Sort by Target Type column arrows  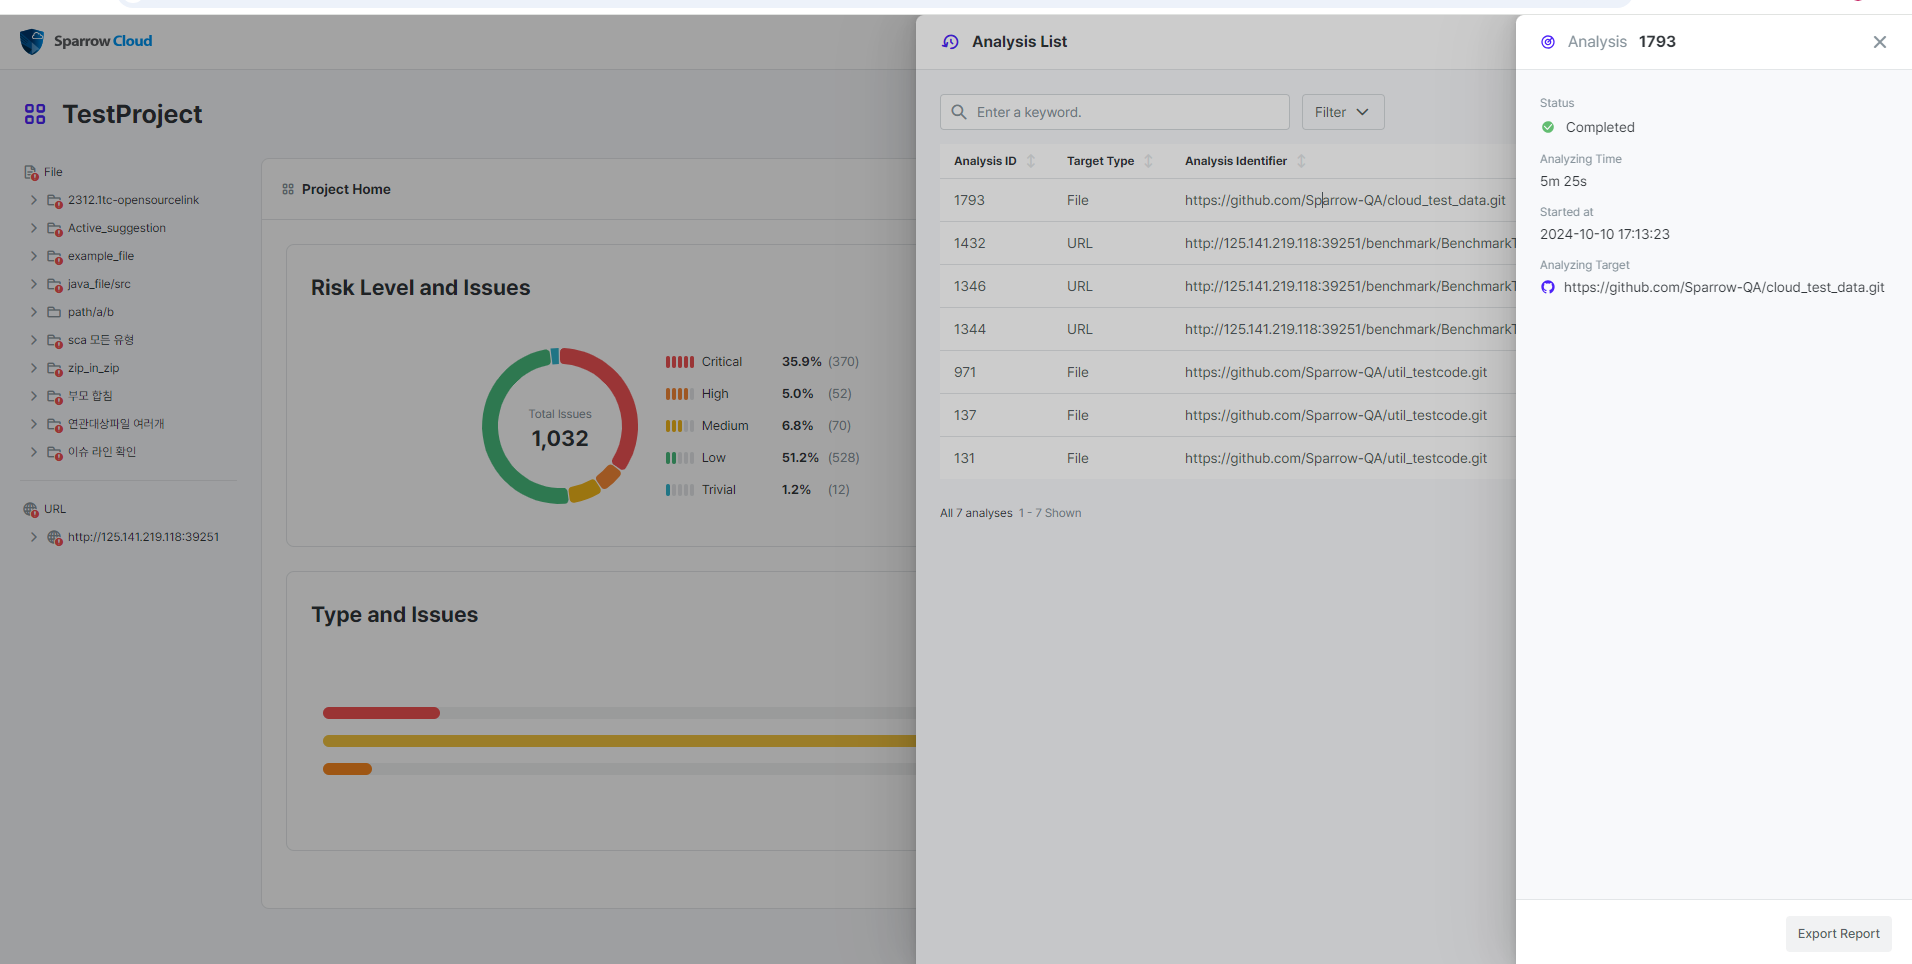click(1148, 161)
